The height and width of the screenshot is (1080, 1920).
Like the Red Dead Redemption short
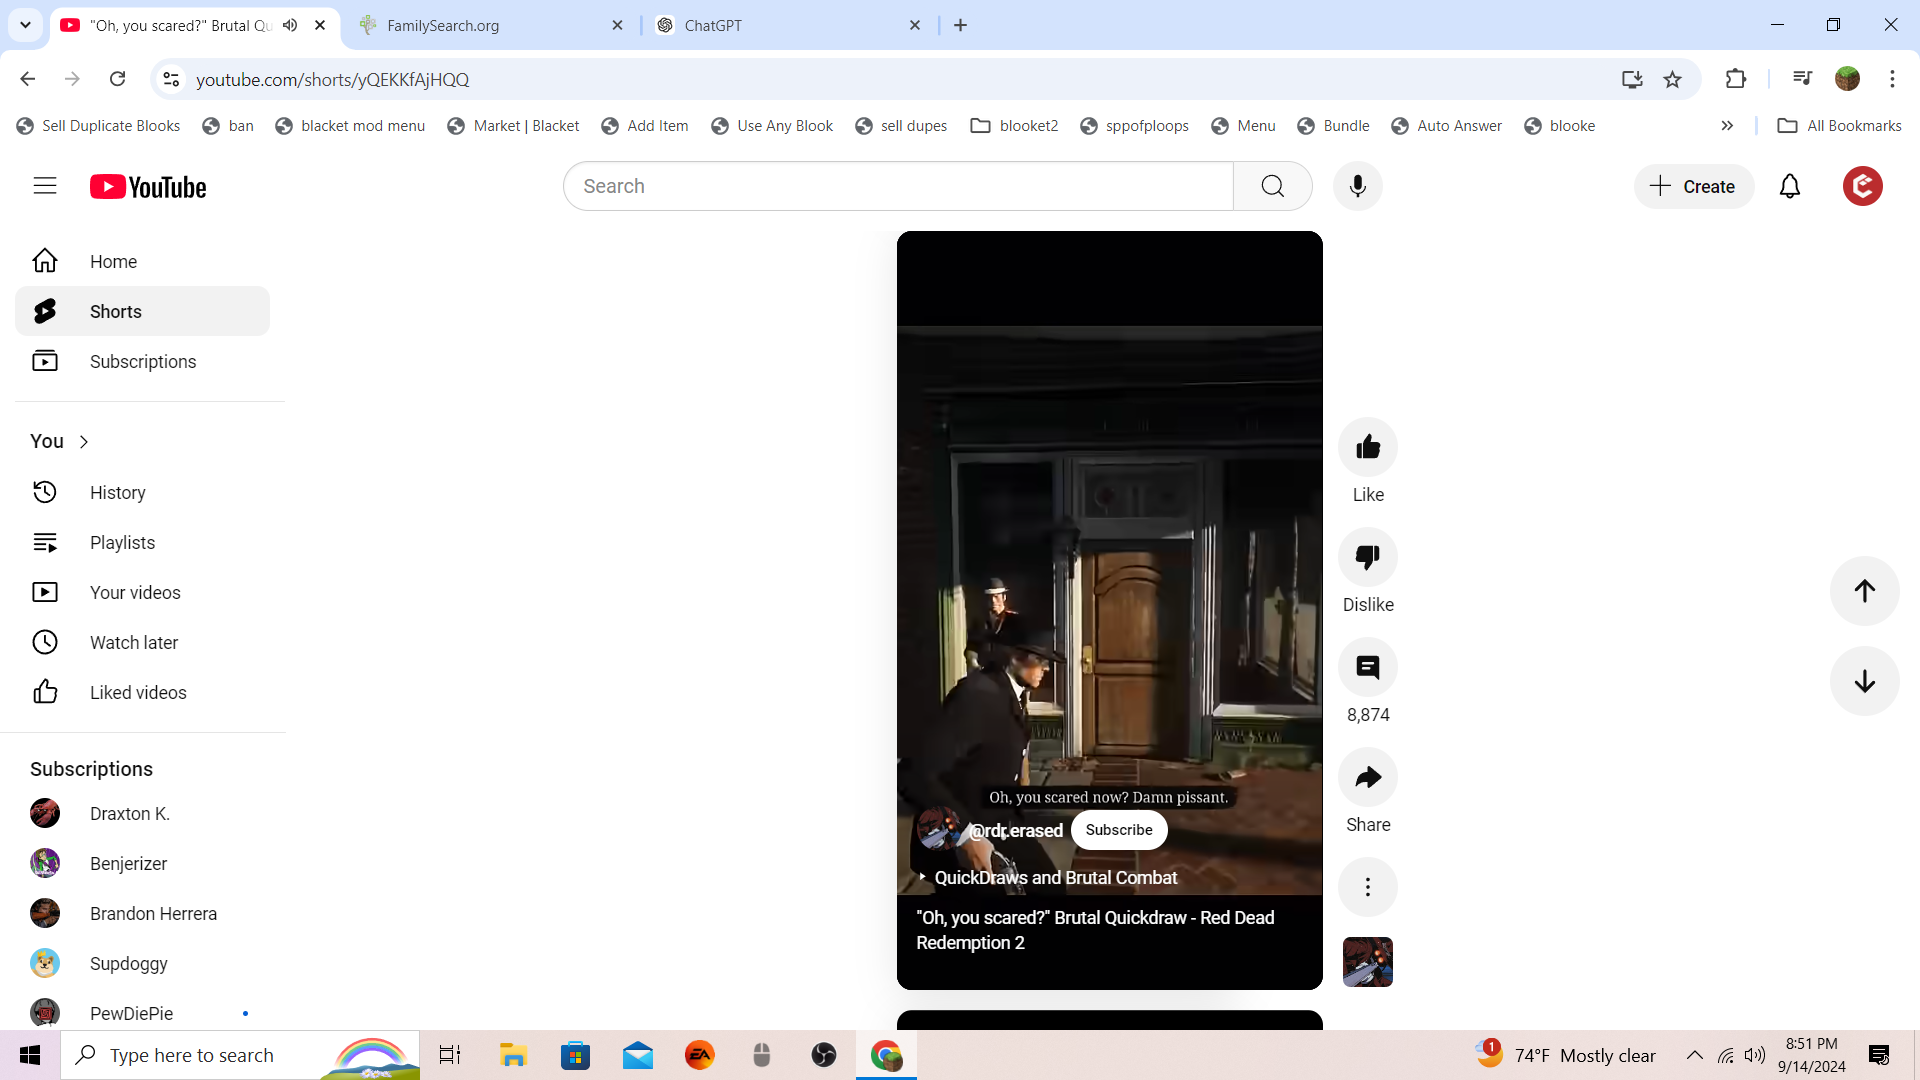(x=1367, y=447)
